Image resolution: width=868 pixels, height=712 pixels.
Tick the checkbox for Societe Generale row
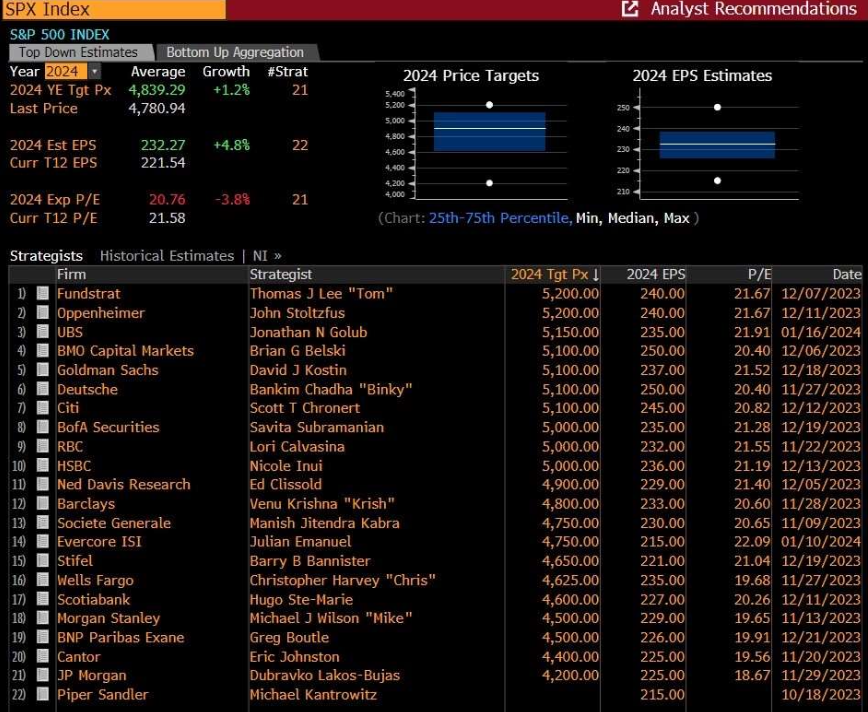(43, 523)
